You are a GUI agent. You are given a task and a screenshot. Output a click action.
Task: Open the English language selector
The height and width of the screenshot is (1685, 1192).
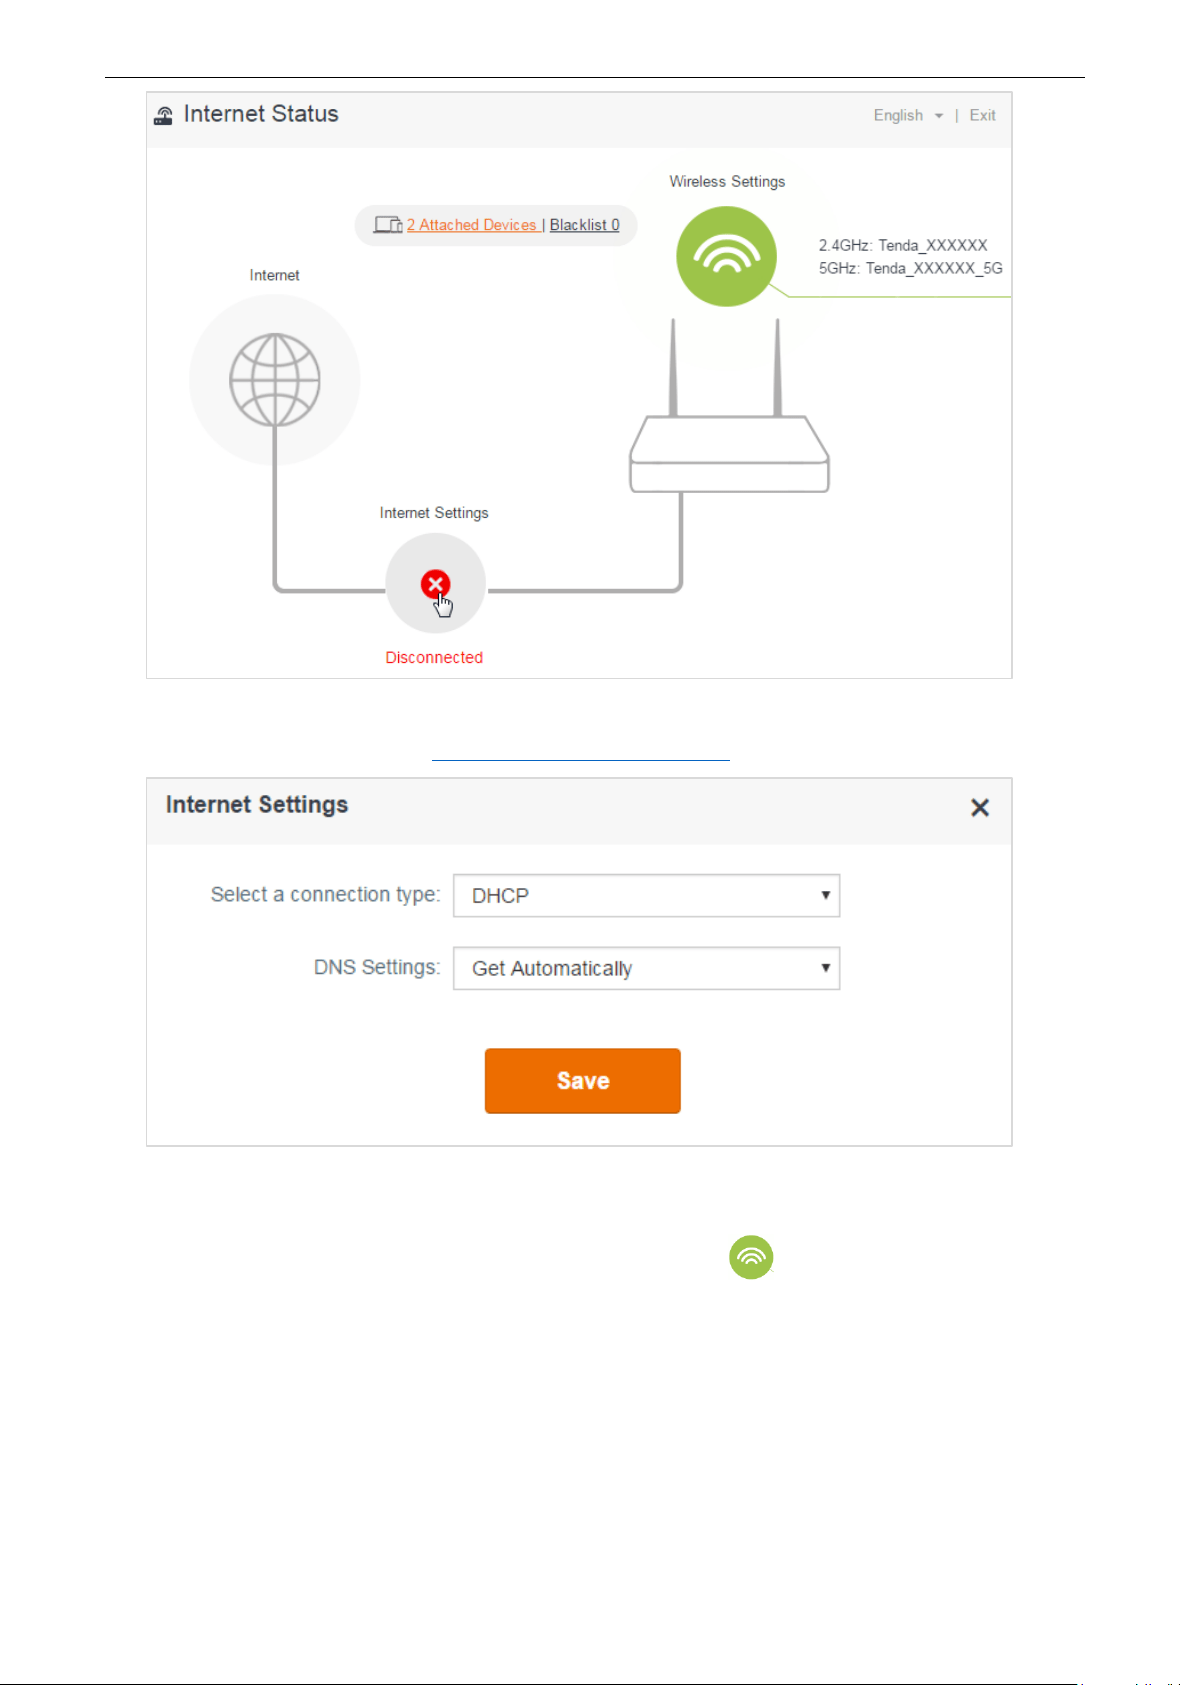coord(908,115)
